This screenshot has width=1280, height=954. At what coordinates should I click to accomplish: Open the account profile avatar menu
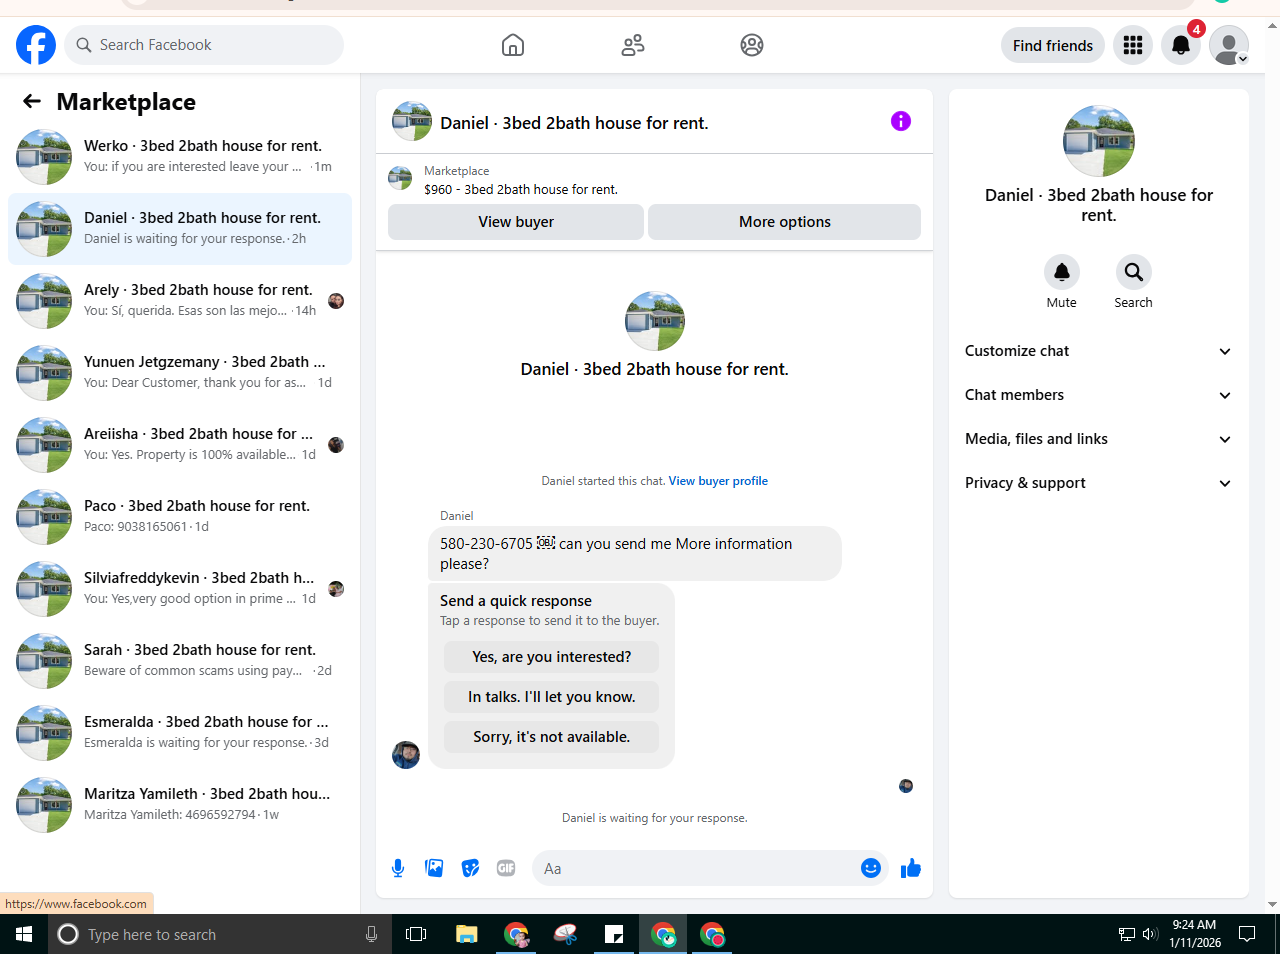(x=1229, y=45)
